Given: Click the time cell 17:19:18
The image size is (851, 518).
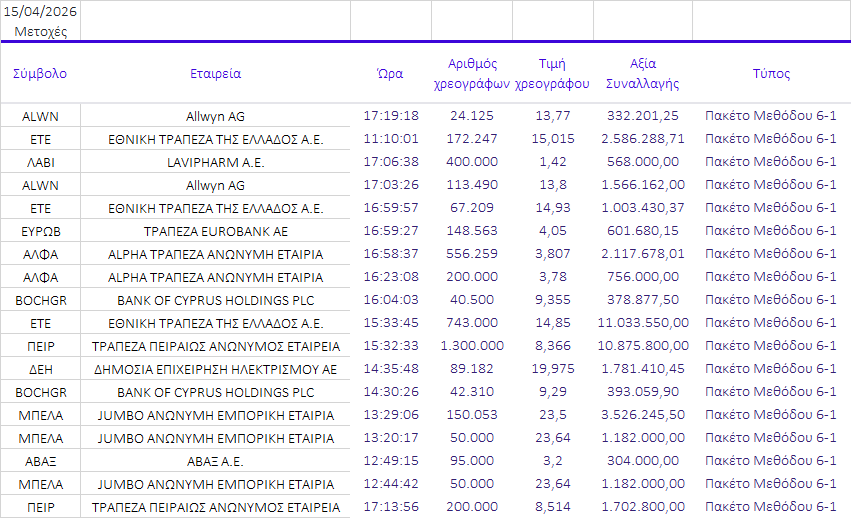Looking at the screenshot, I should coord(391,116).
